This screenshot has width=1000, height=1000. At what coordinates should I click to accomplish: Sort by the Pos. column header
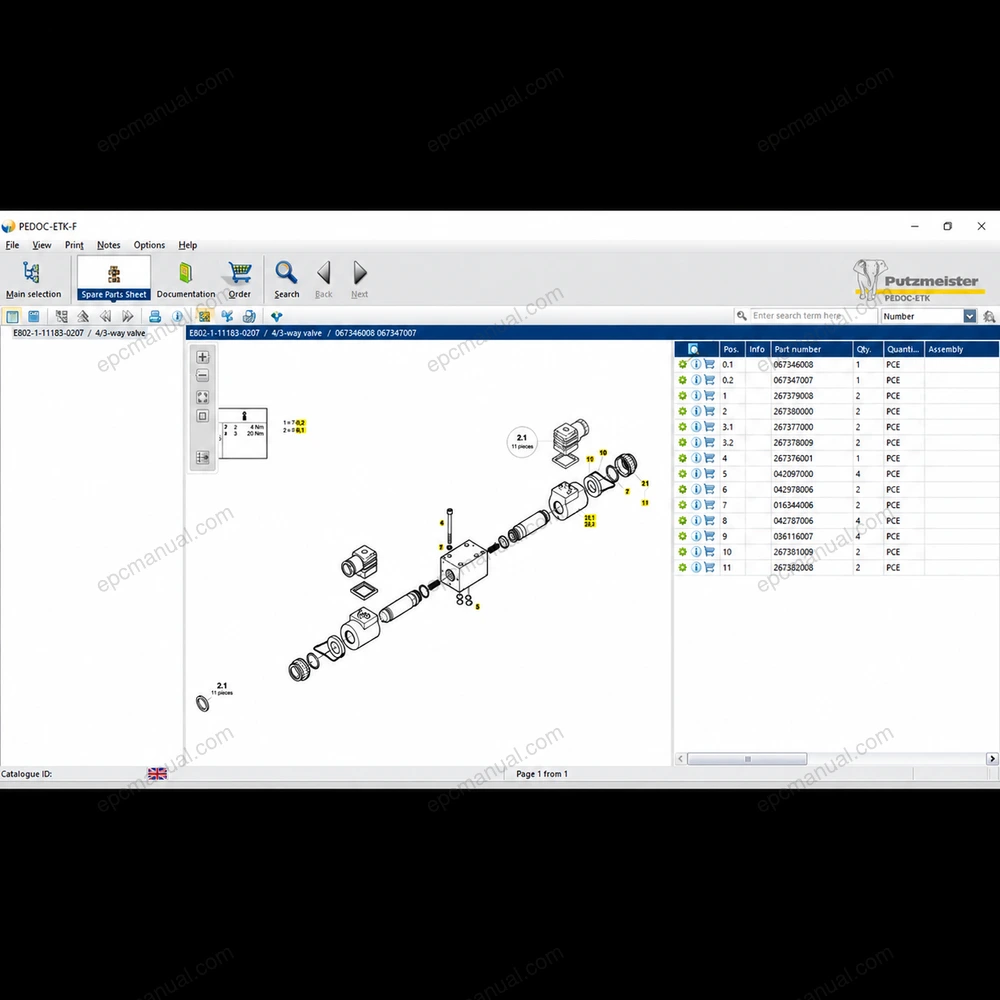[x=732, y=349]
